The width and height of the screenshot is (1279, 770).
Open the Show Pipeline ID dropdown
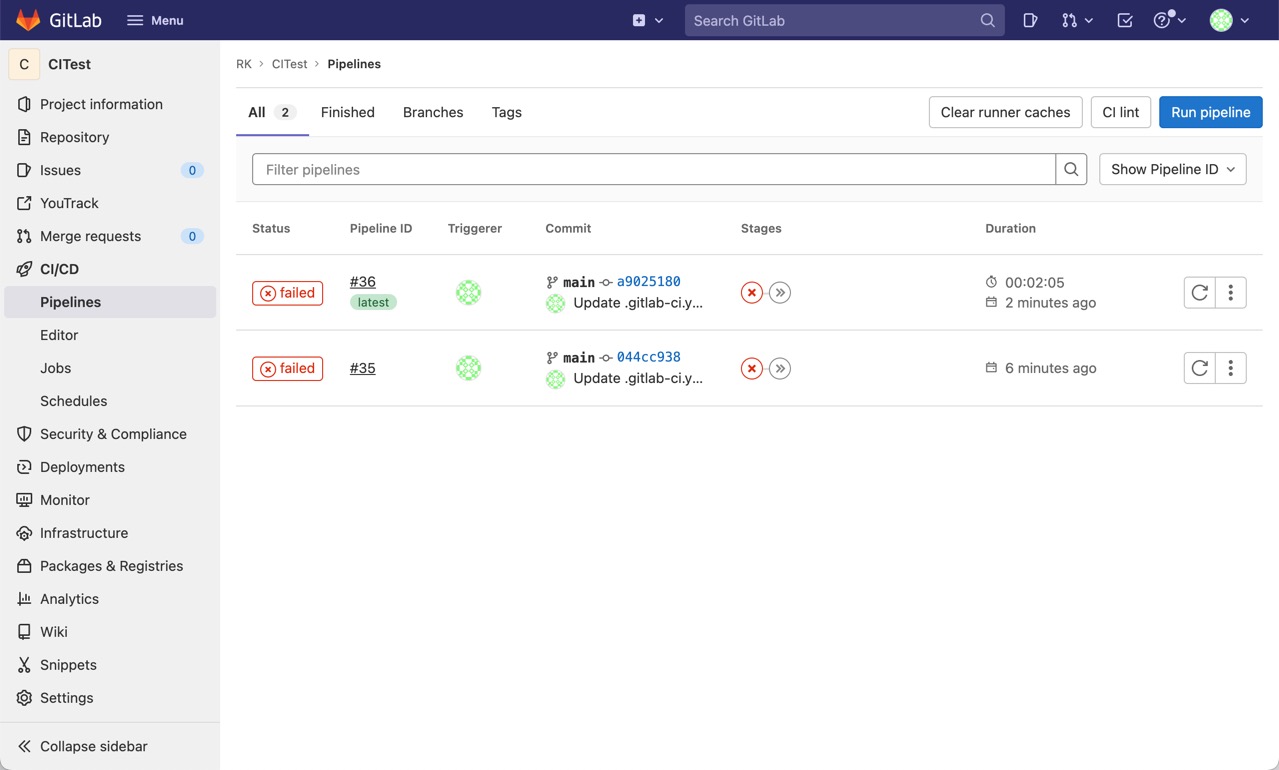pos(1173,169)
